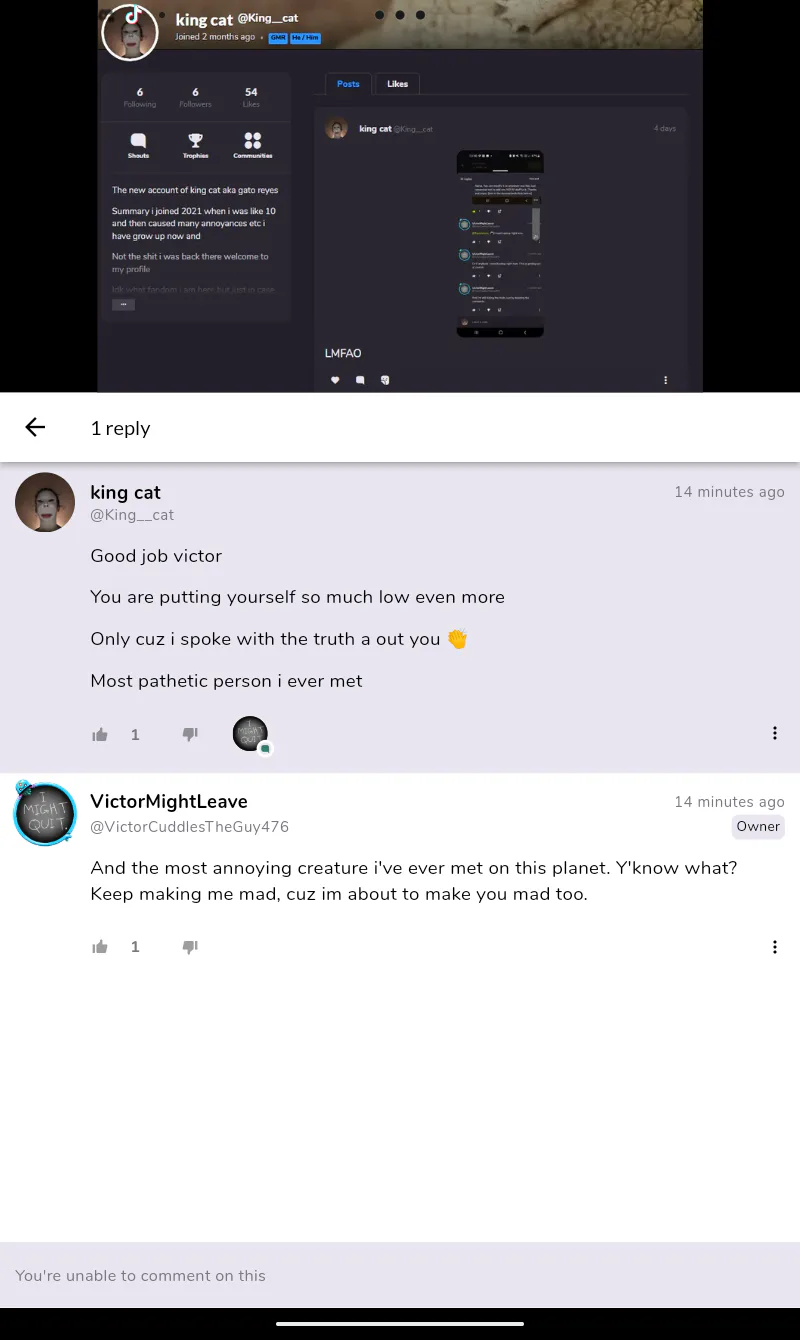Open more options on VictorMightLeave's reply
Screen dimensions: 800x1340
tap(775, 947)
